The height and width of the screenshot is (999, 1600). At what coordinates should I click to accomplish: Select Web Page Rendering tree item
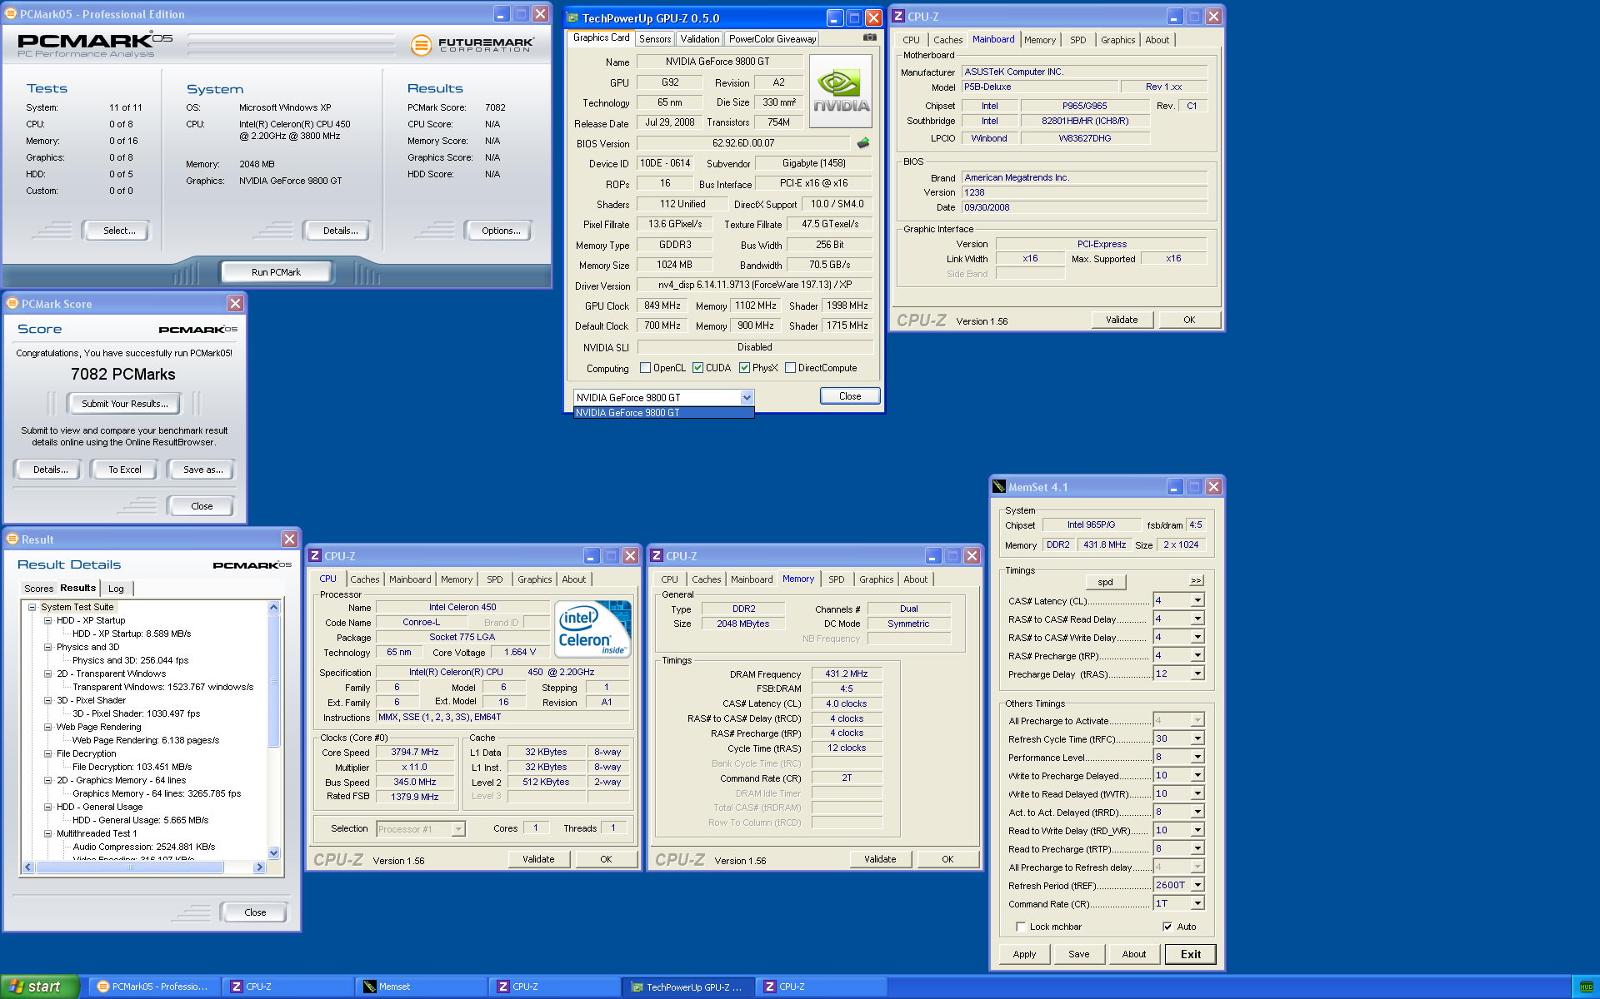(x=98, y=727)
